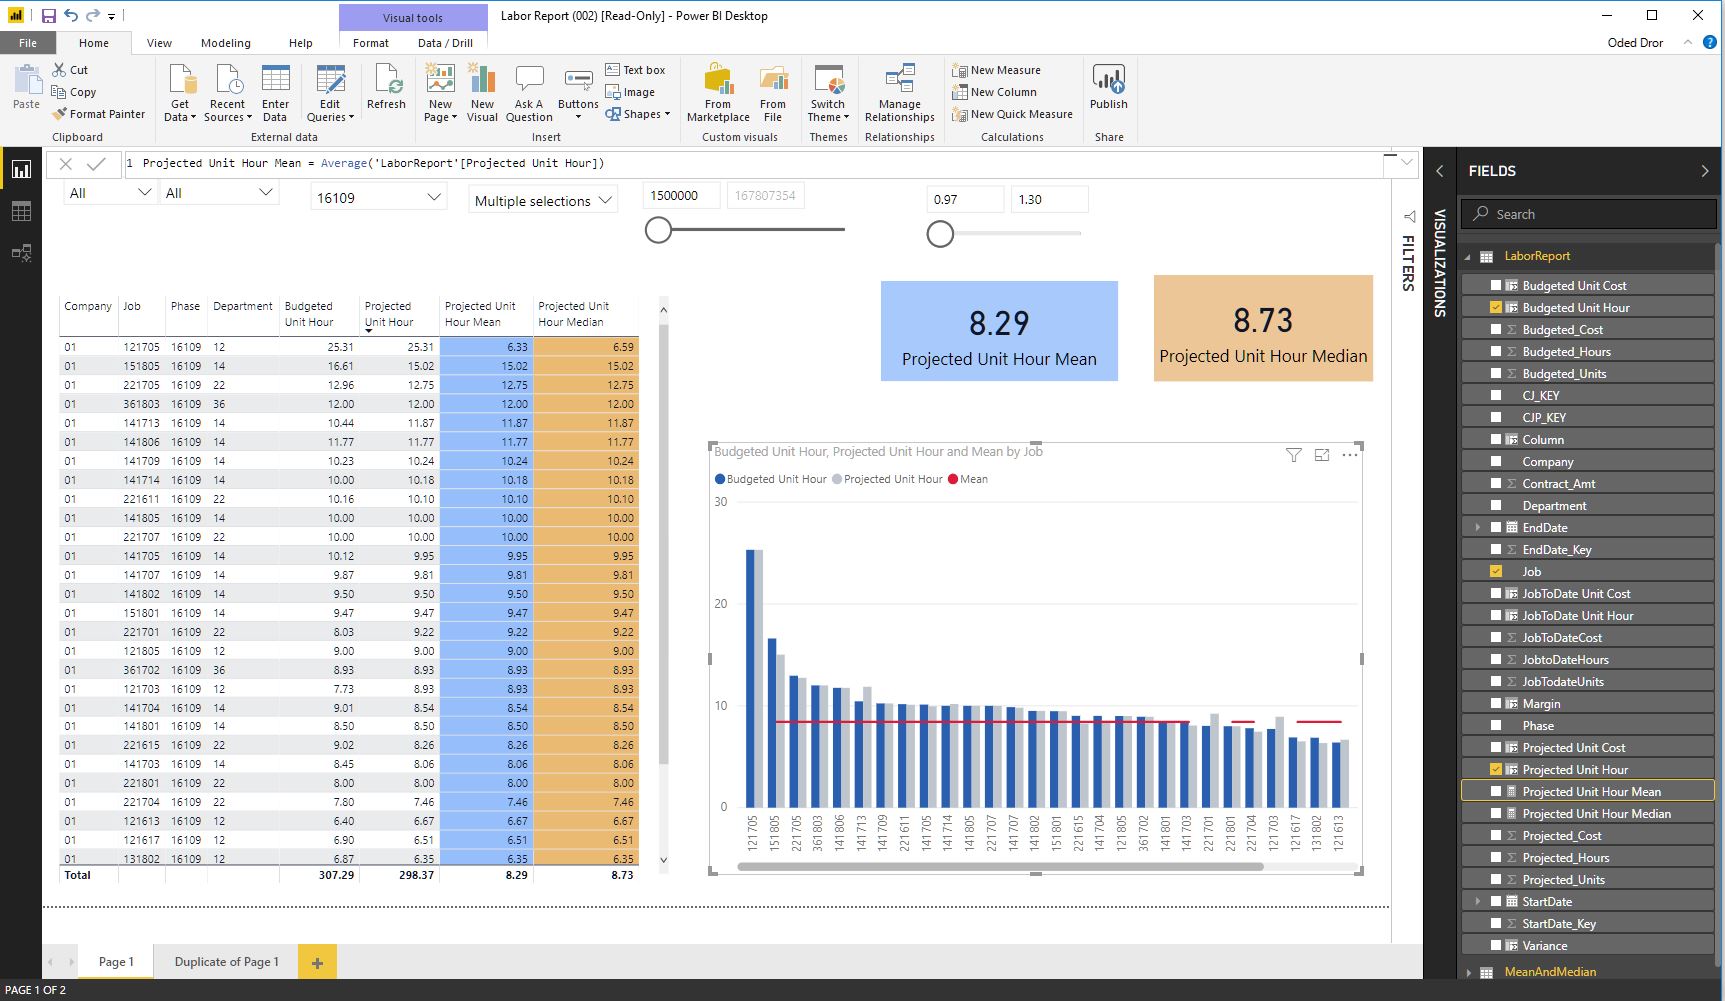The height and width of the screenshot is (1001, 1725).
Task: Click the 1.30 upper value box
Action: tap(1049, 199)
